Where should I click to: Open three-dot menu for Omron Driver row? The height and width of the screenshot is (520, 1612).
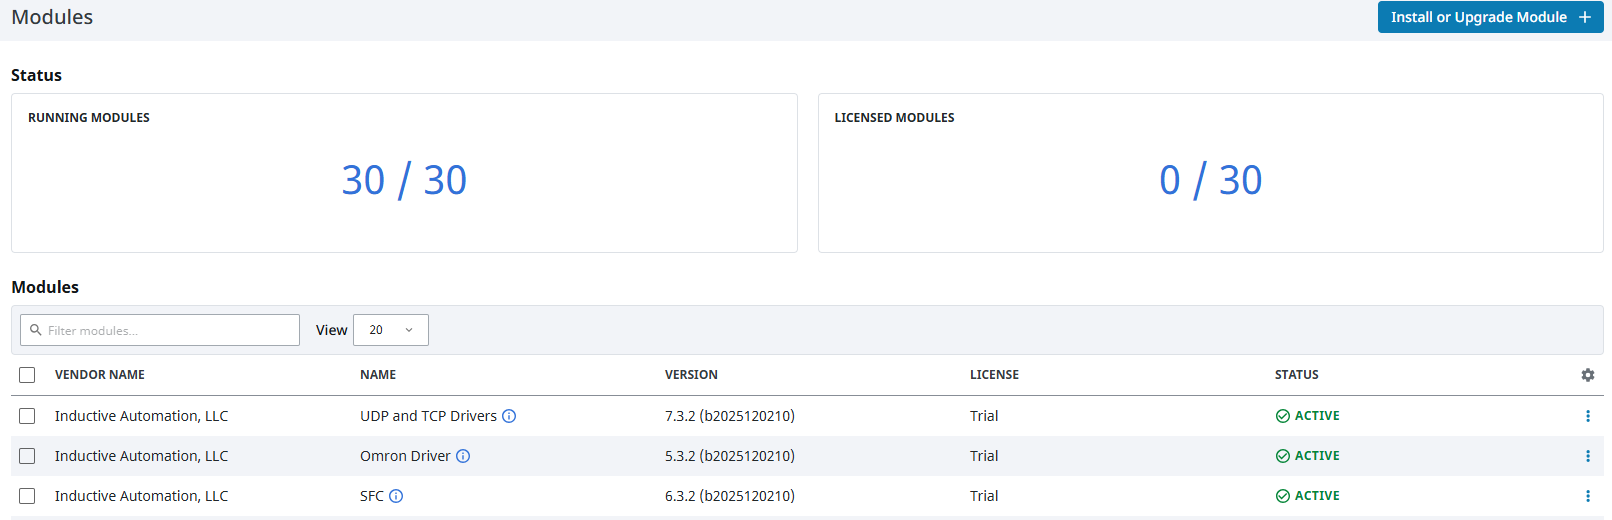pyautogui.click(x=1587, y=456)
